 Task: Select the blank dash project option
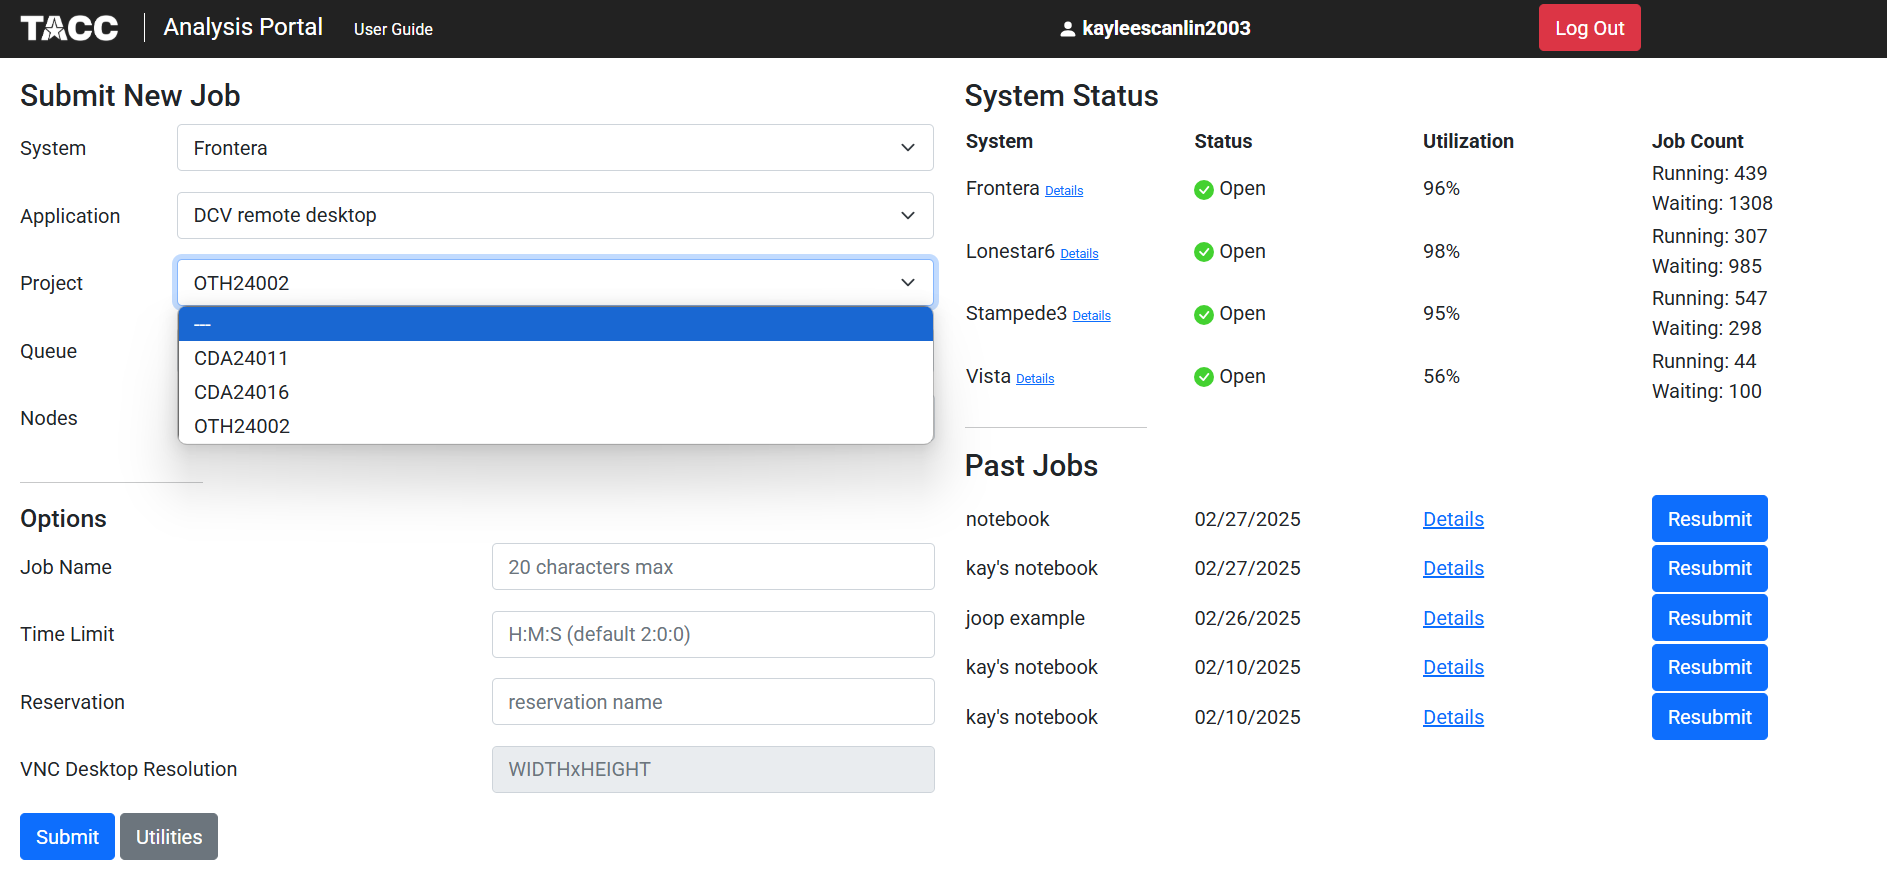(x=555, y=324)
